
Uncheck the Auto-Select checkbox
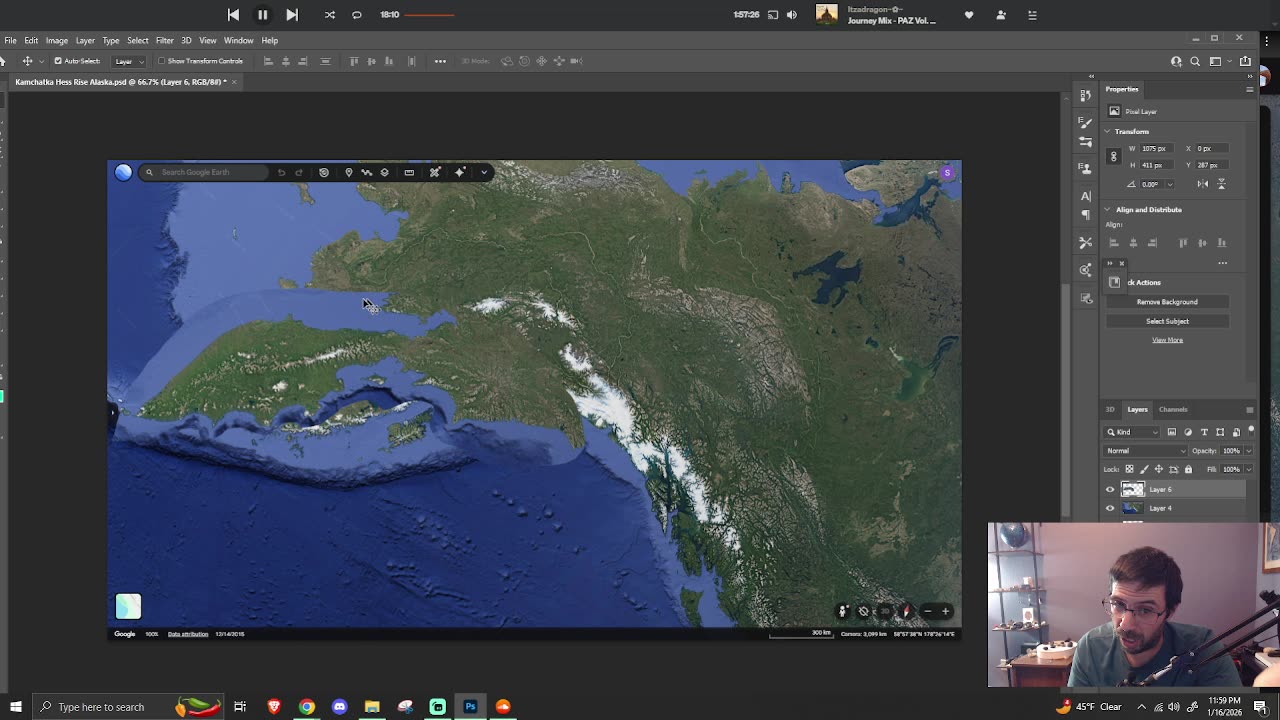click(58, 61)
